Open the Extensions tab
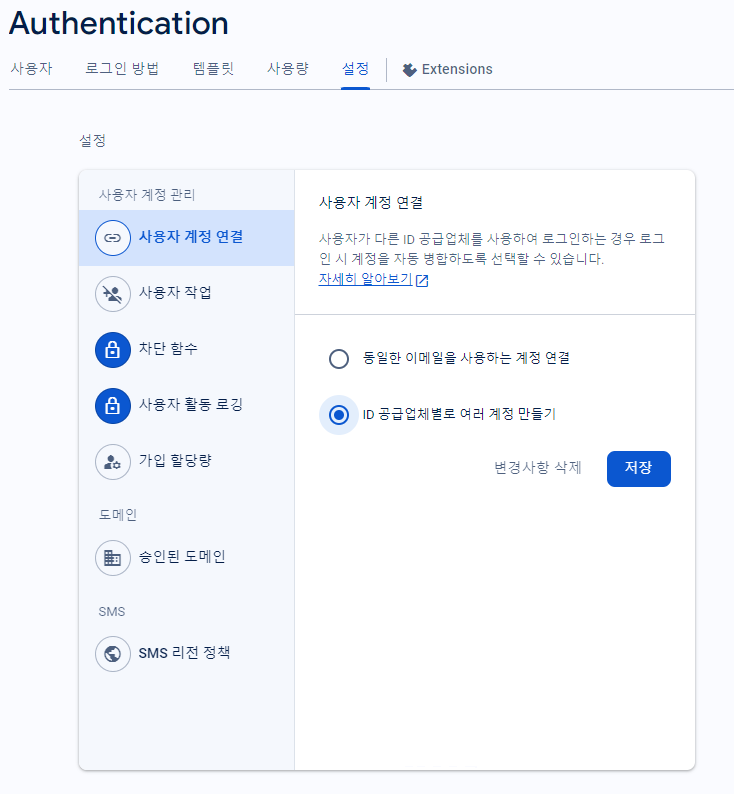Screen dimensions: 734x794 click(447, 69)
